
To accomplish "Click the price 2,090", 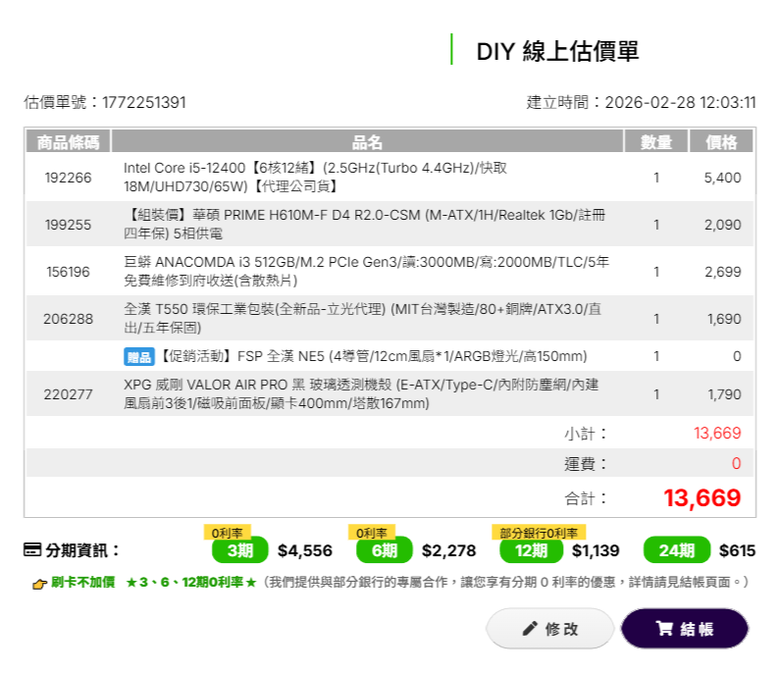I will pyautogui.click(x=722, y=225).
